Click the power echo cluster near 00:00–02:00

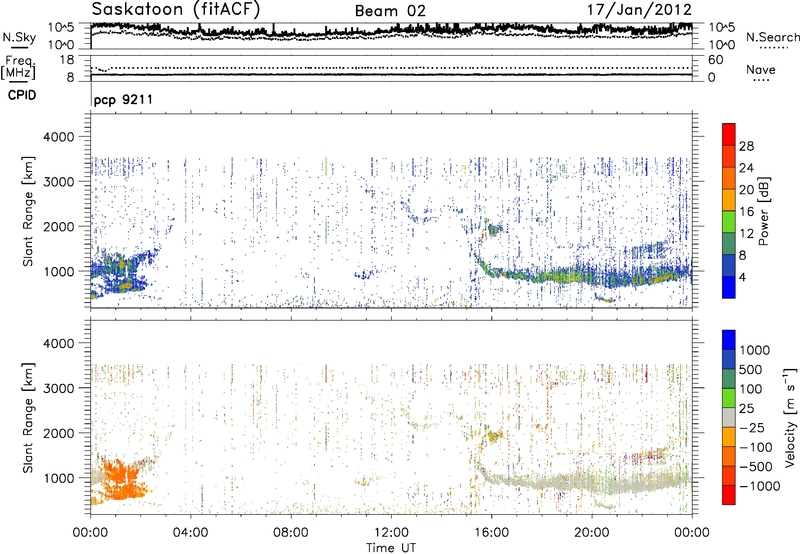click(x=121, y=274)
